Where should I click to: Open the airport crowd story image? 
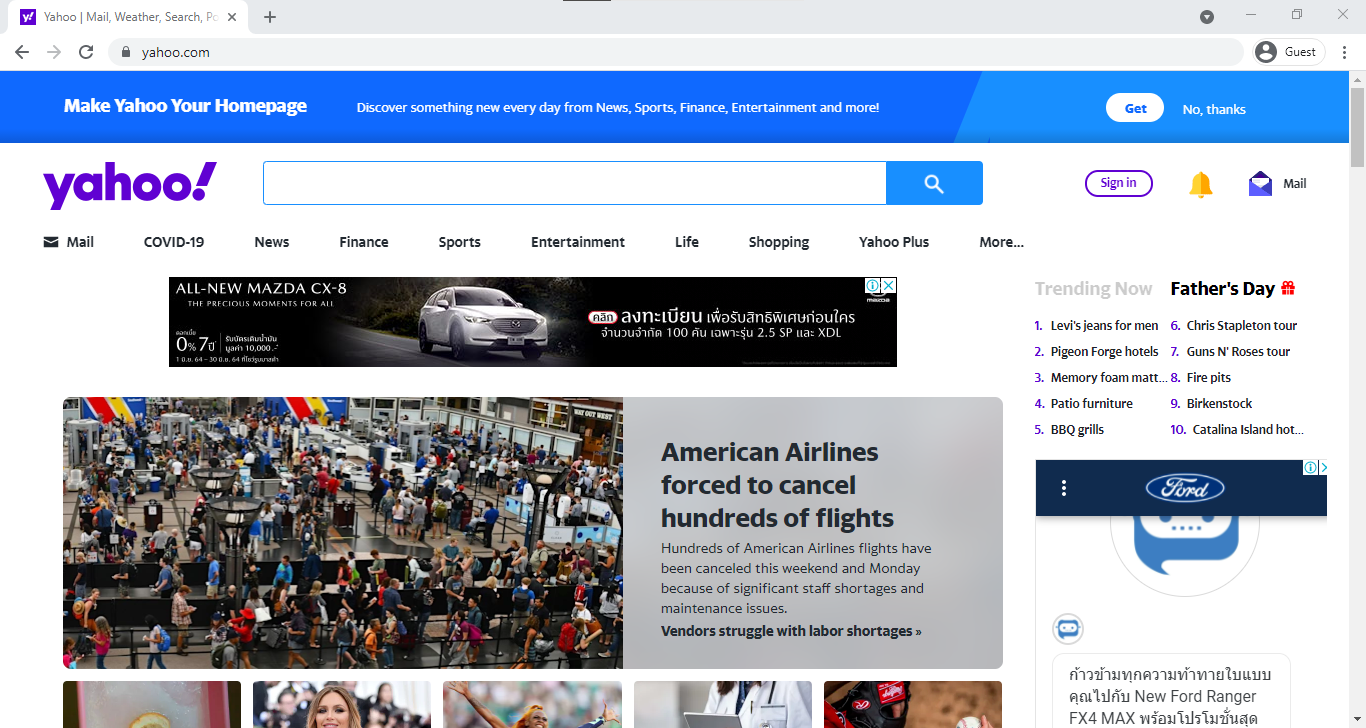(343, 533)
